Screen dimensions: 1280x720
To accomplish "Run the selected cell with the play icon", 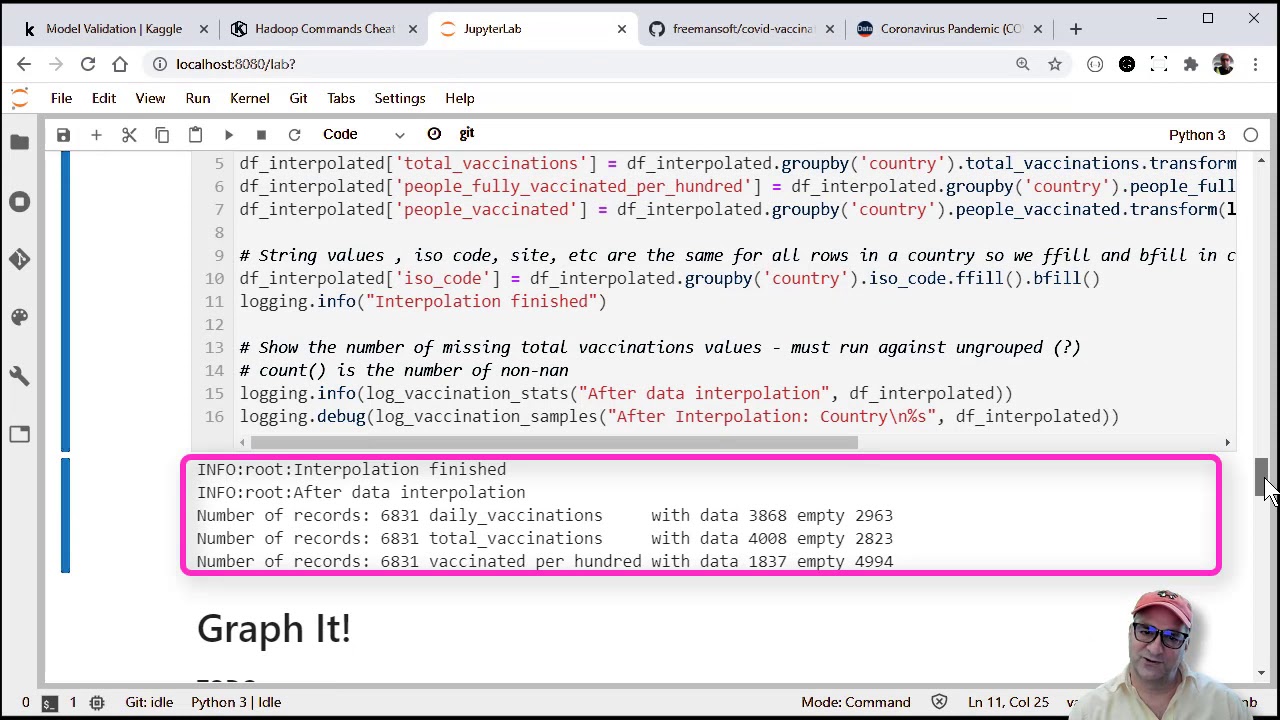I will (228, 135).
